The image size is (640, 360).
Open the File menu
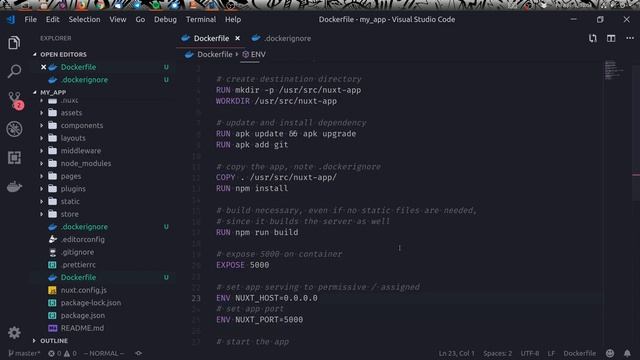[x=30, y=20]
